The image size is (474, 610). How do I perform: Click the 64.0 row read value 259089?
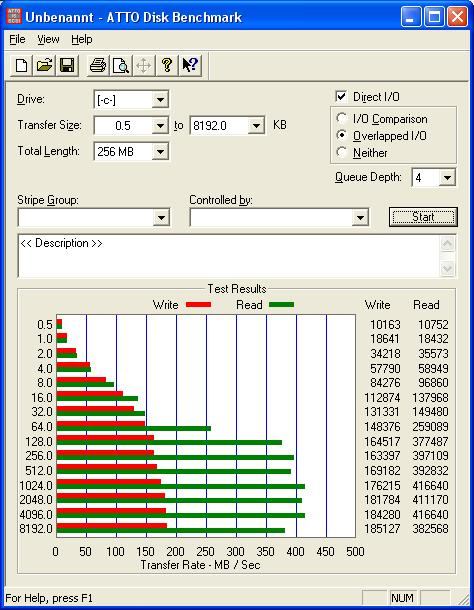coord(430,426)
